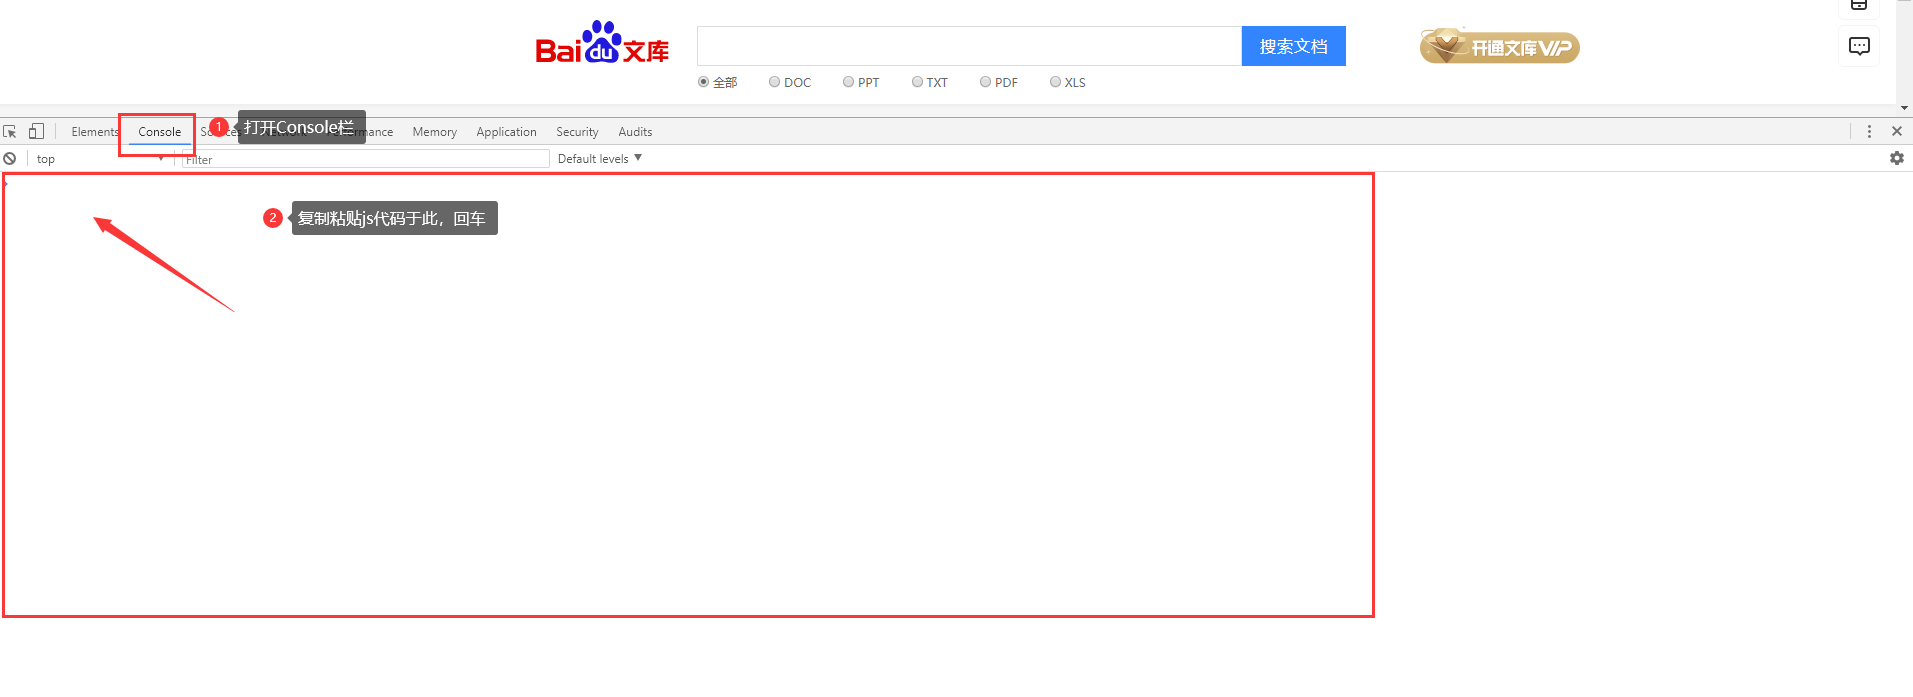Click the console Filter input

365,159
